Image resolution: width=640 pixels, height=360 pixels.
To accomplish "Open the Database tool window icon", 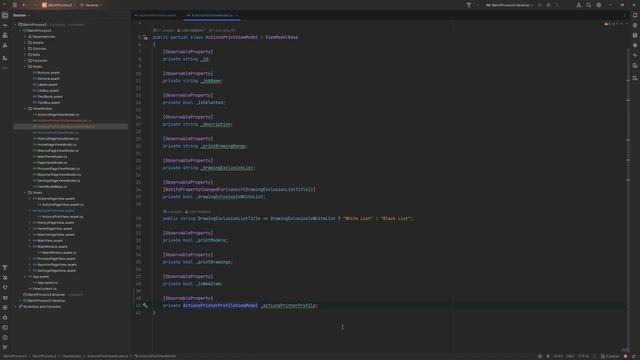I will pyautogui.click(x=635, y=35).
